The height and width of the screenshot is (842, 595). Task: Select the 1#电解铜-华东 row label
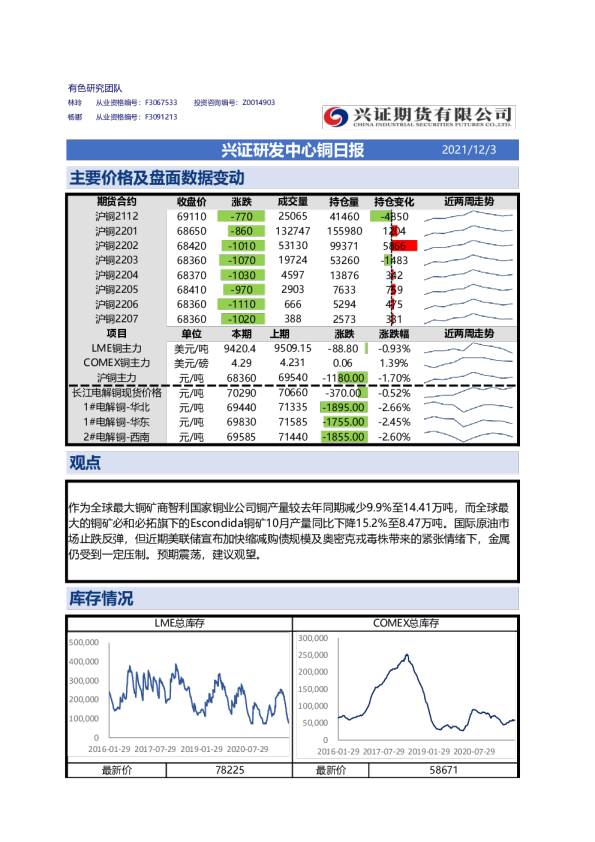coord(117,422)
